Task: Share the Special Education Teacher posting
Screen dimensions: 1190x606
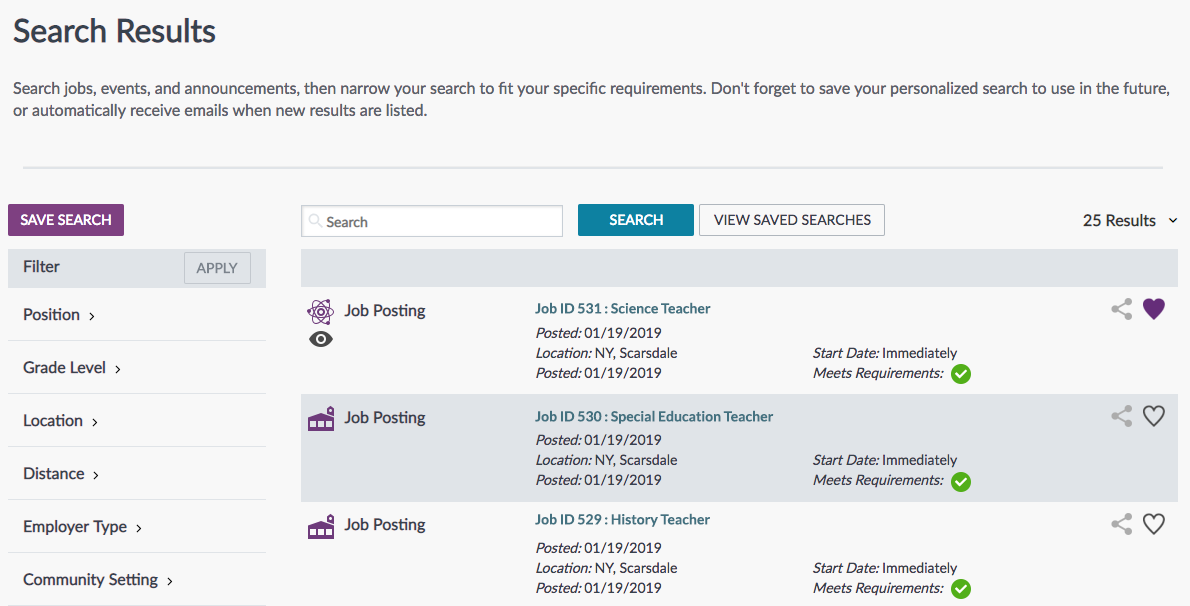Action: point(1121,417)
